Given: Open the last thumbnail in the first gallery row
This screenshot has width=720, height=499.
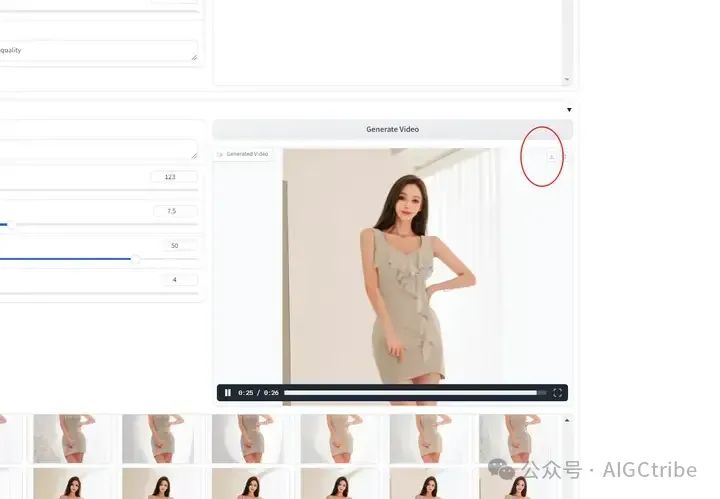Looking at the screenshot, I should coord(519,439).
